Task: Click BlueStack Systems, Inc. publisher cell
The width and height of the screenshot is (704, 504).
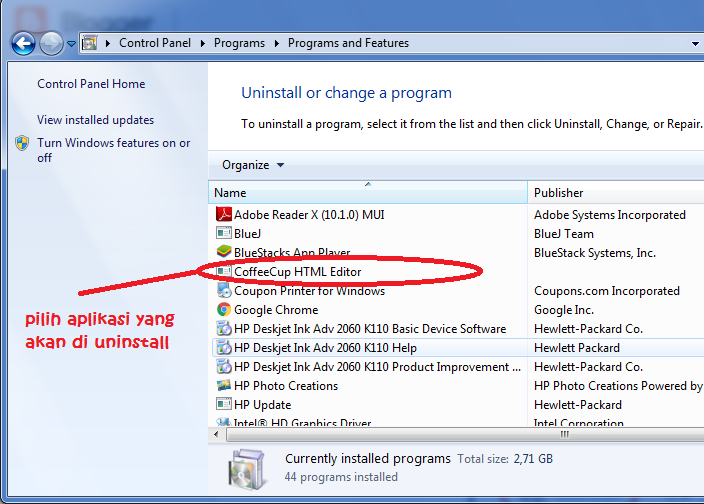Action: click(594, 253)
